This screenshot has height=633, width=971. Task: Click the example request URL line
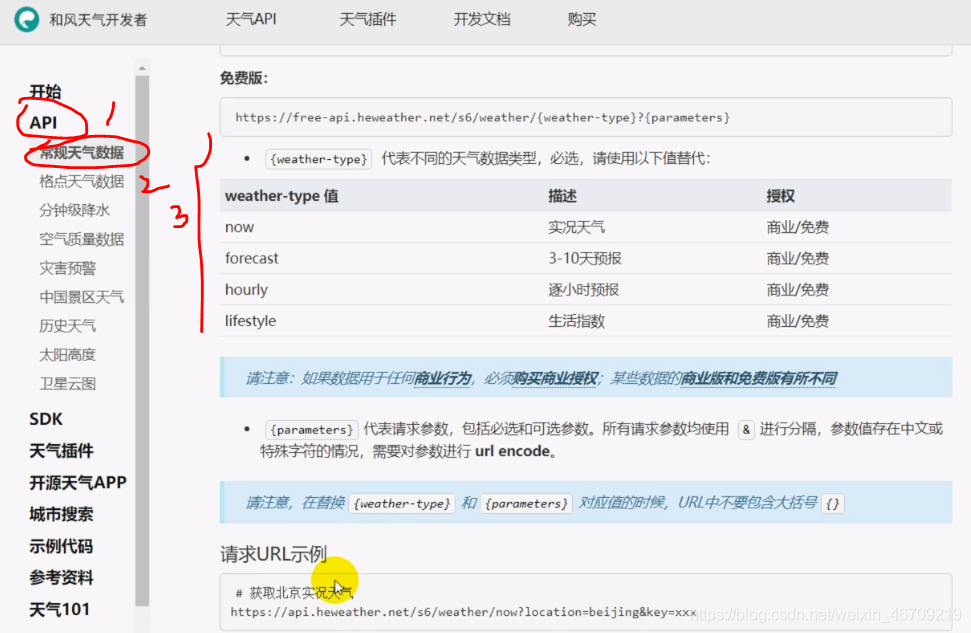tap(463, 612)
